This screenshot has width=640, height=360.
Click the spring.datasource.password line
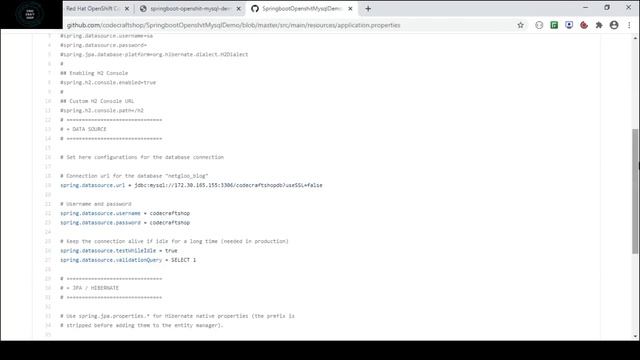125,223
